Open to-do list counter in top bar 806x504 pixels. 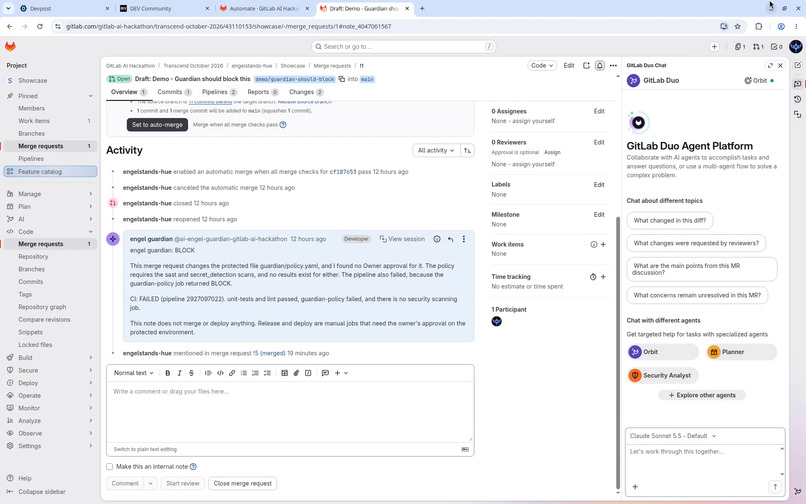pos(777,46)
